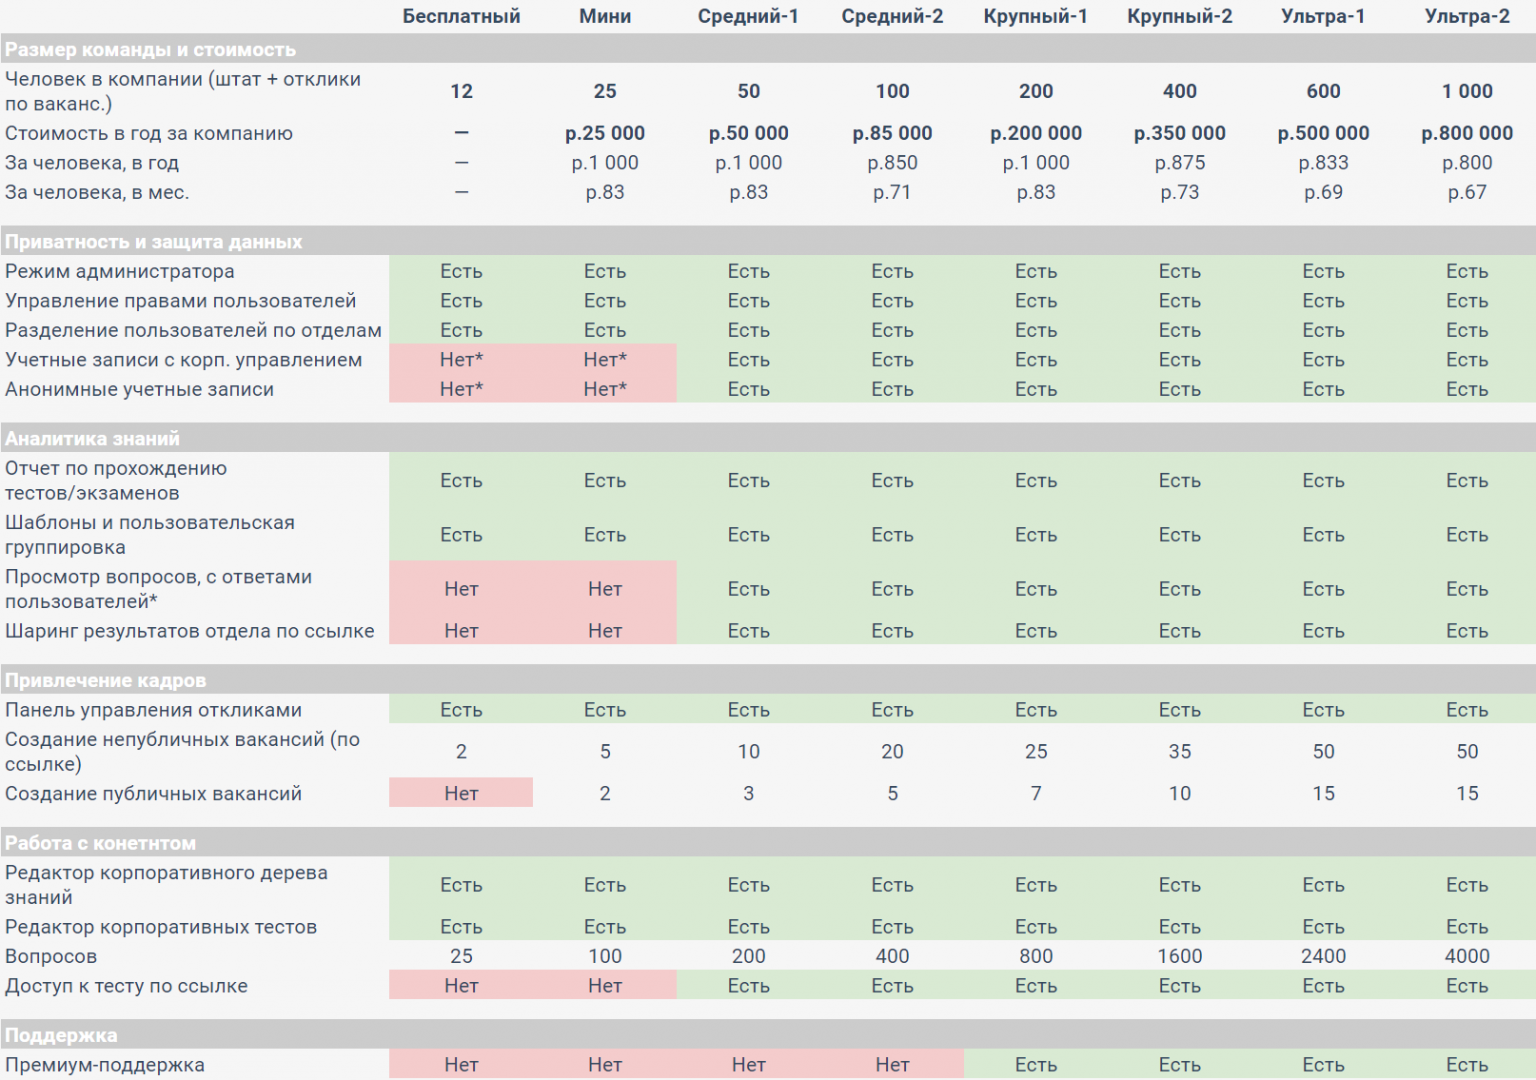Viewport: 1536px width, 1080px height.
Task: Select the Приватность и защита данных section
Action: [153, 241]
